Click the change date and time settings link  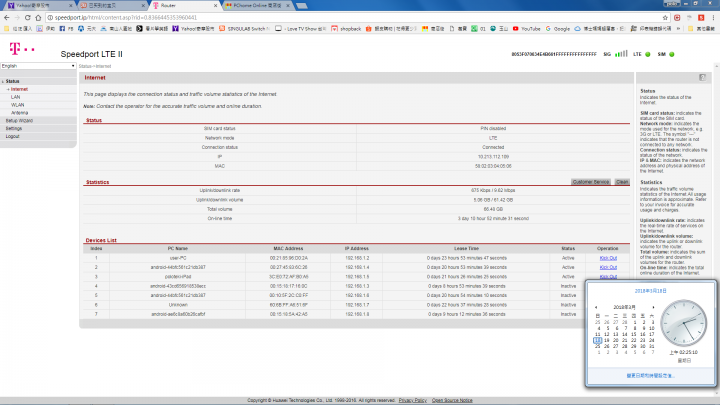[x=650, y=376]
